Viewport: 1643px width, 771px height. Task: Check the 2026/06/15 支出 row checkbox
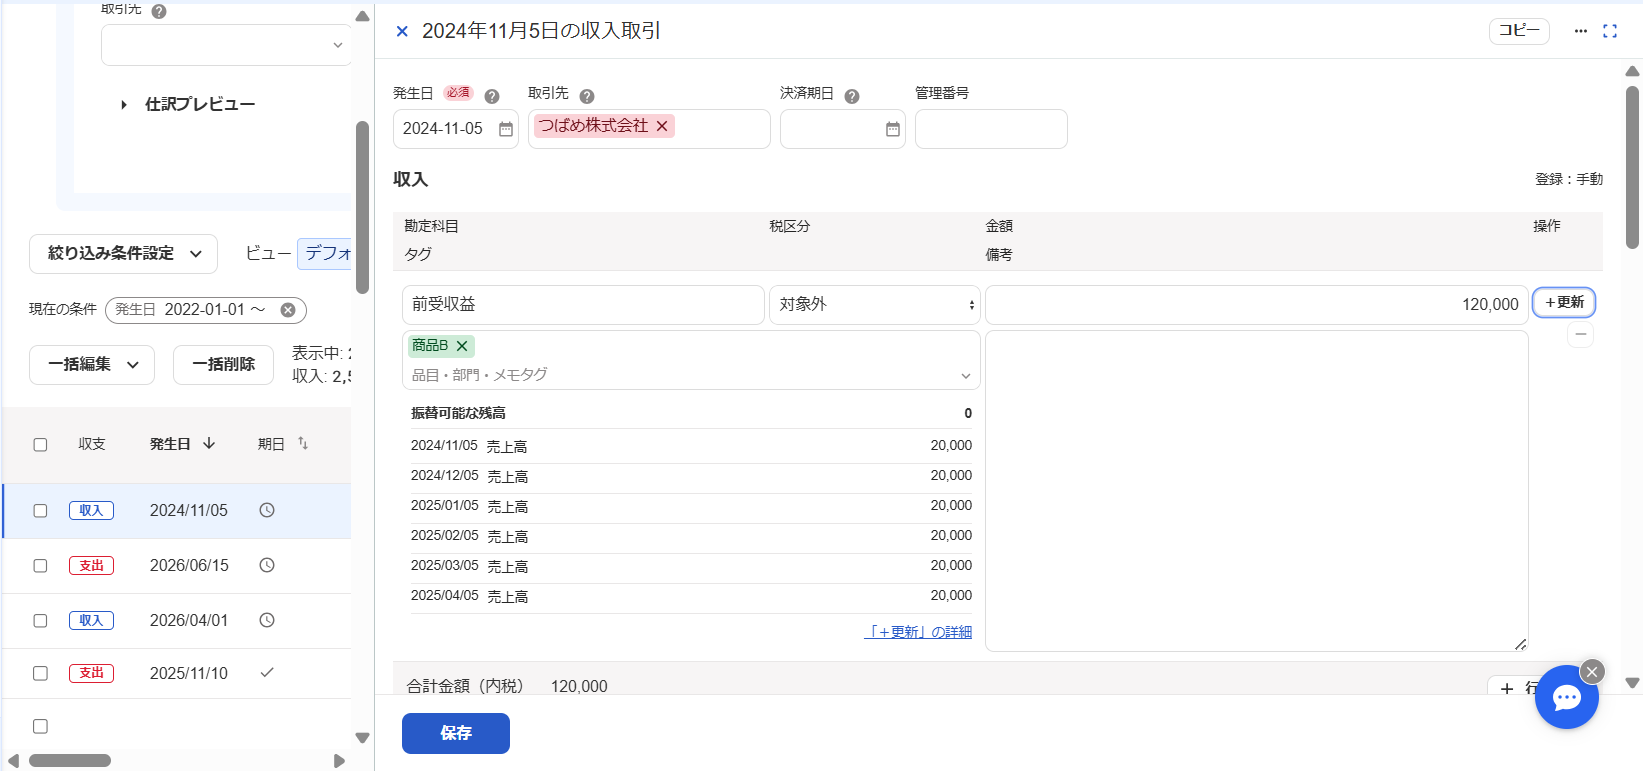pos(40,566)
